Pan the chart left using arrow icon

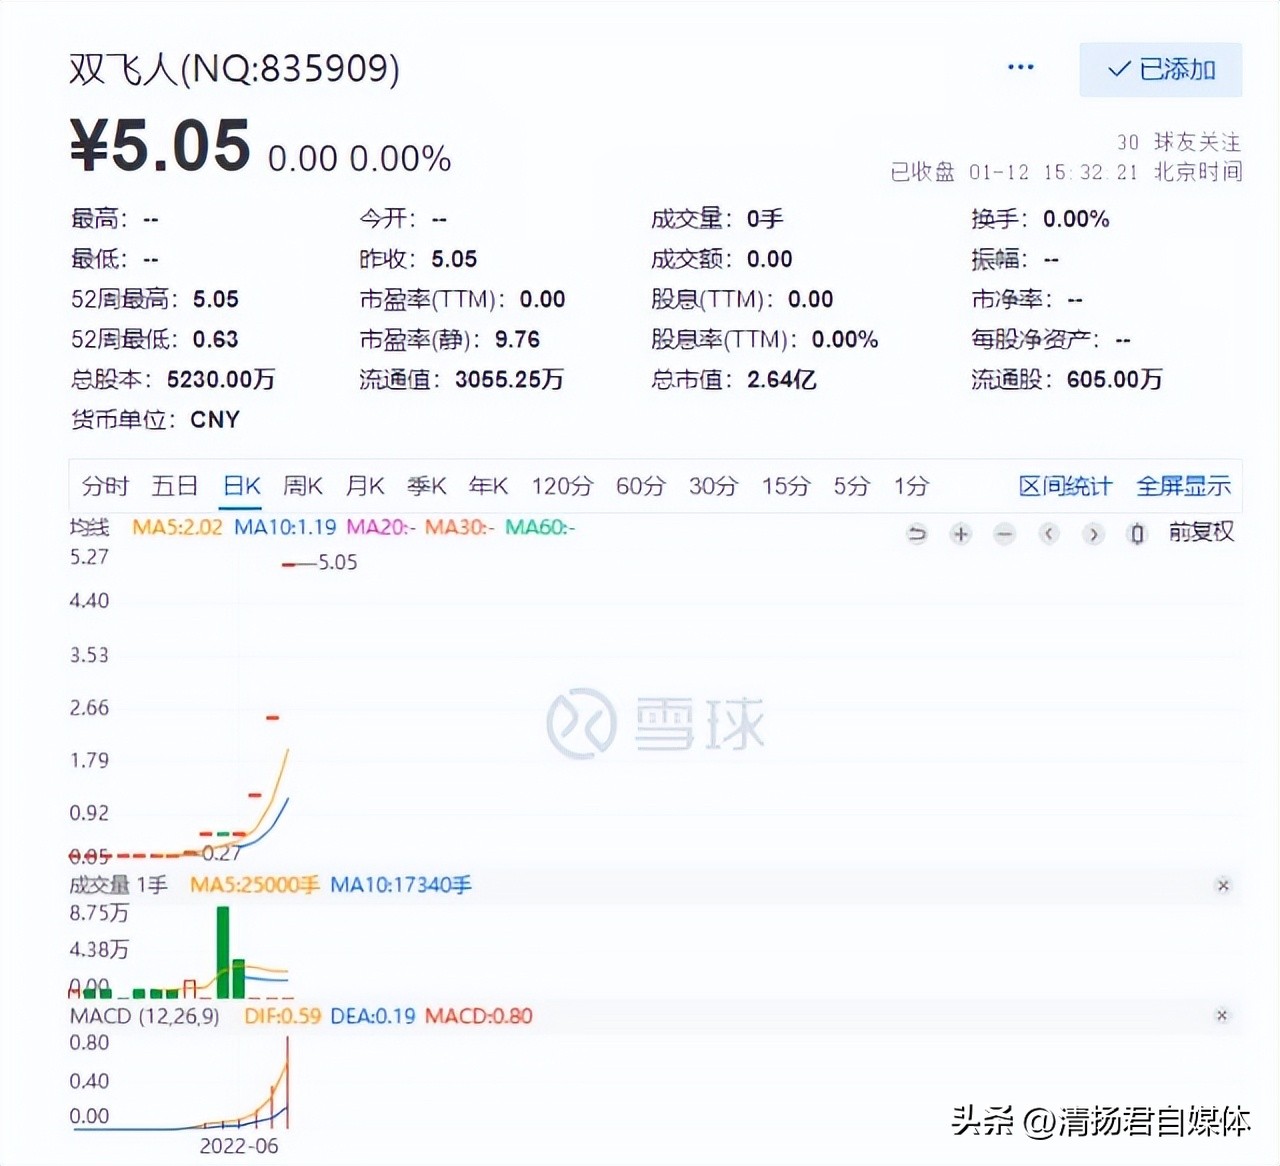click(x=1048, y=534)
